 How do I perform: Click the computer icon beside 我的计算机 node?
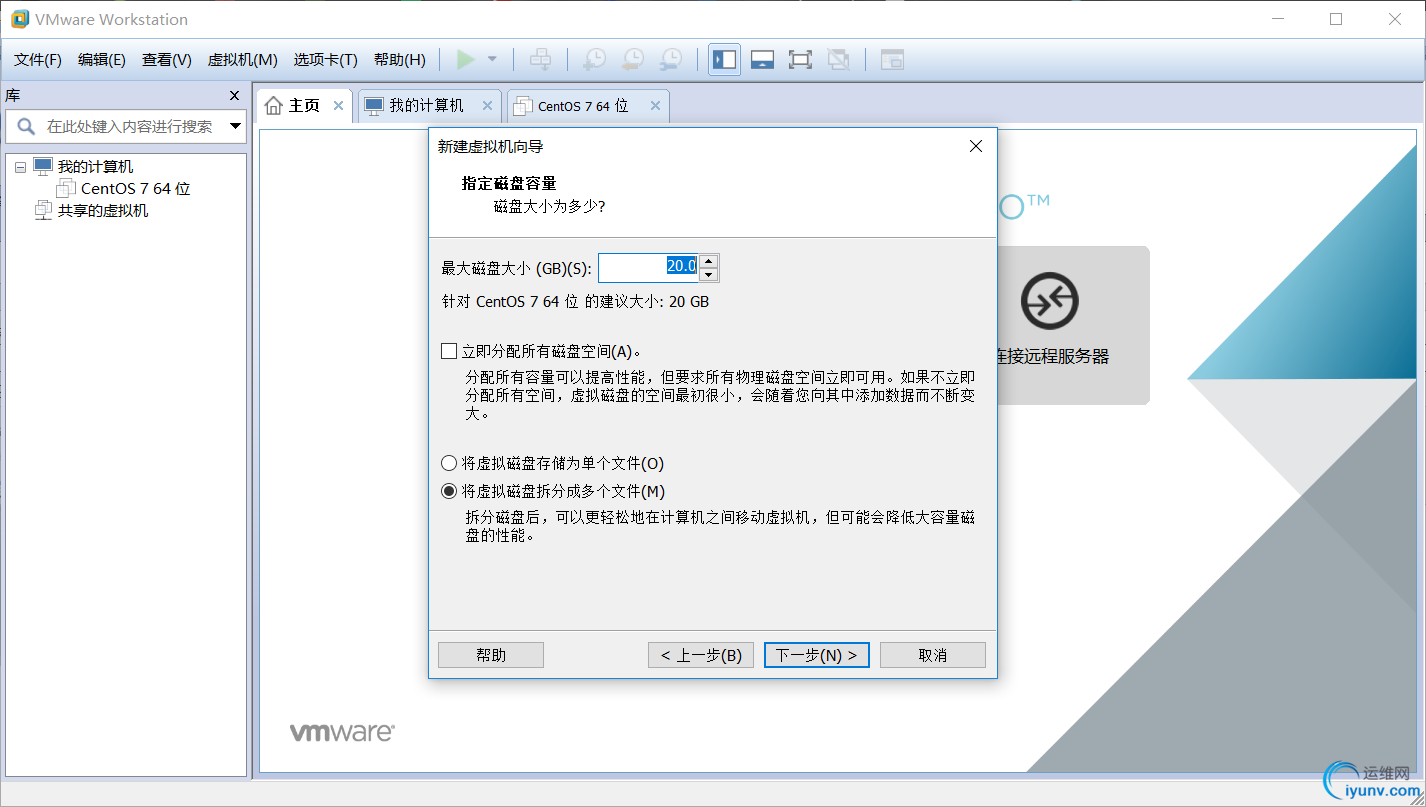pos(43,166)
